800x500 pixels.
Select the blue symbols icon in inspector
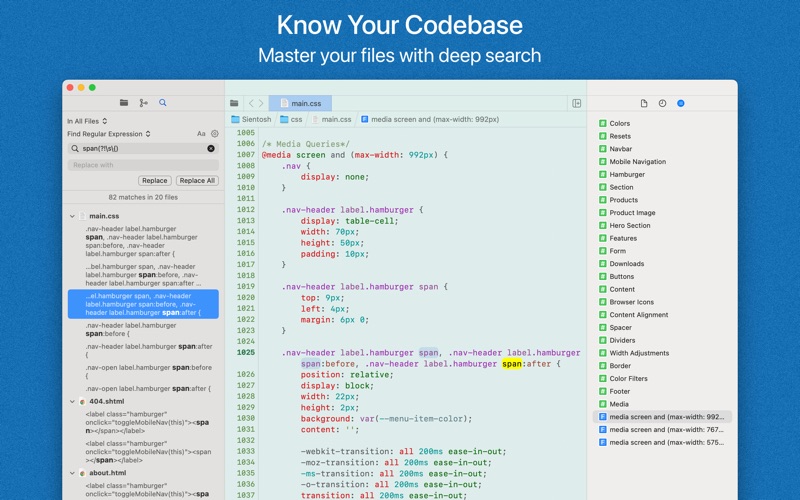click(681, 104)
